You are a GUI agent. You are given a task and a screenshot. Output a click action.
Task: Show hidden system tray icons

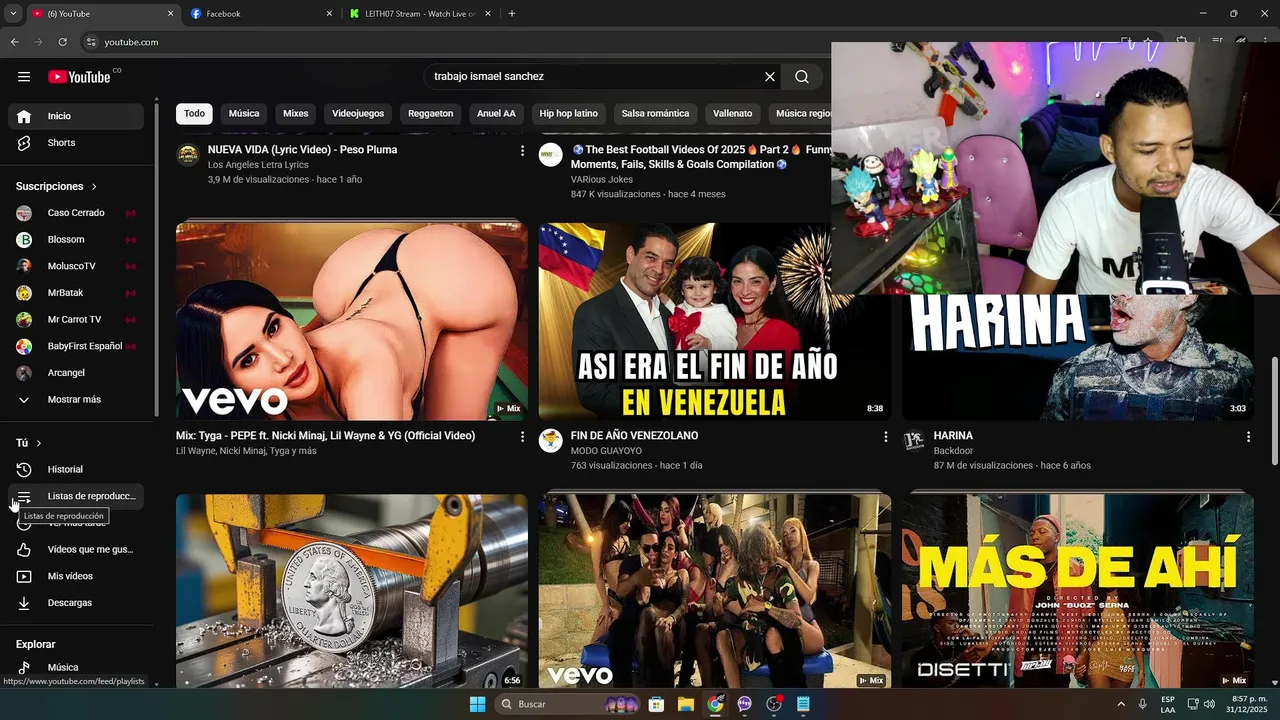coord(1121,704)
